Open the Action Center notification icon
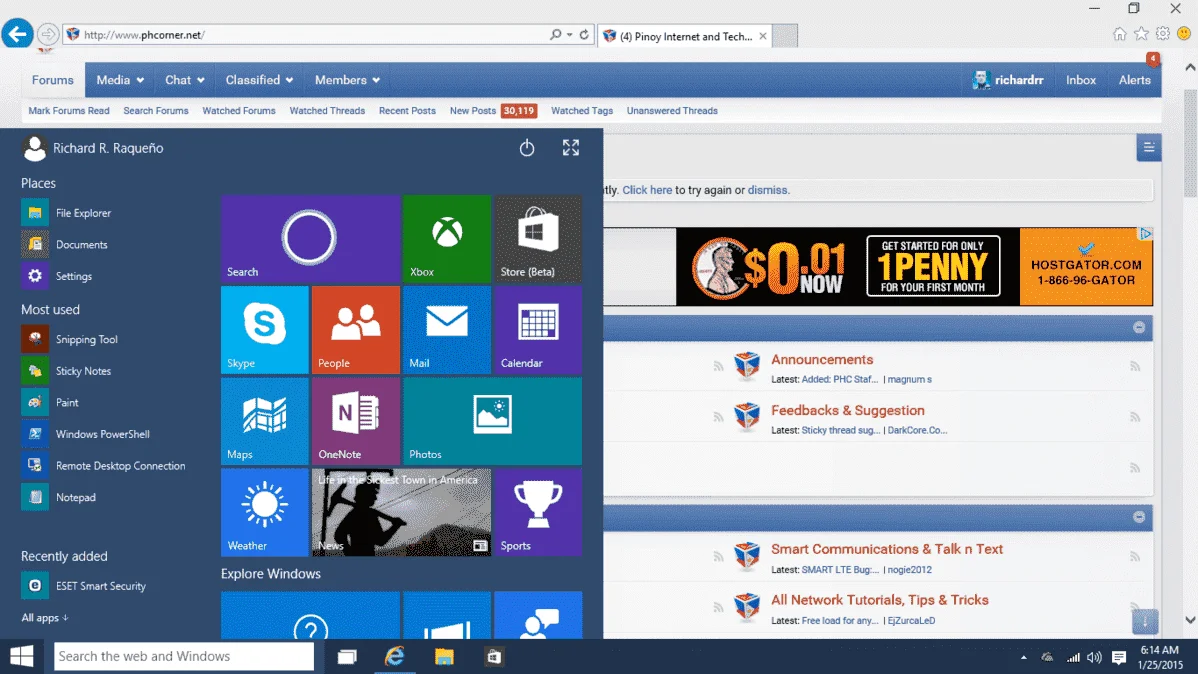This screenshot has width=1198, height=674. pos(1119,657)
